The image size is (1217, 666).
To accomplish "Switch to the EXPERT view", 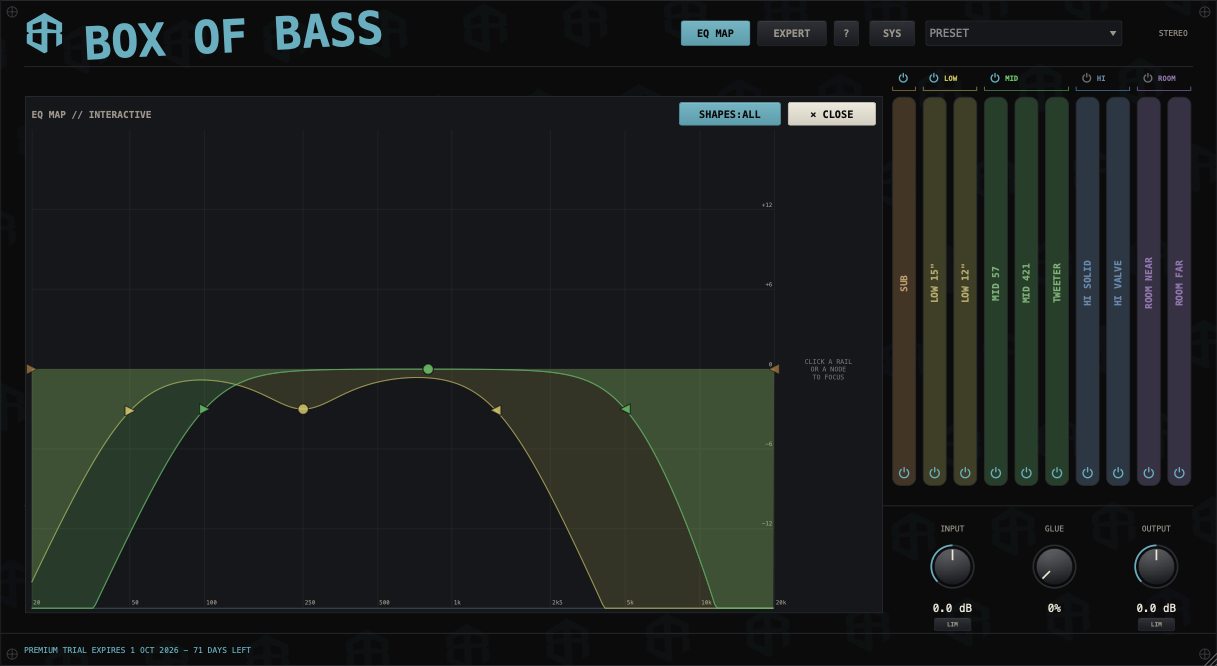I will click(792, 33).
